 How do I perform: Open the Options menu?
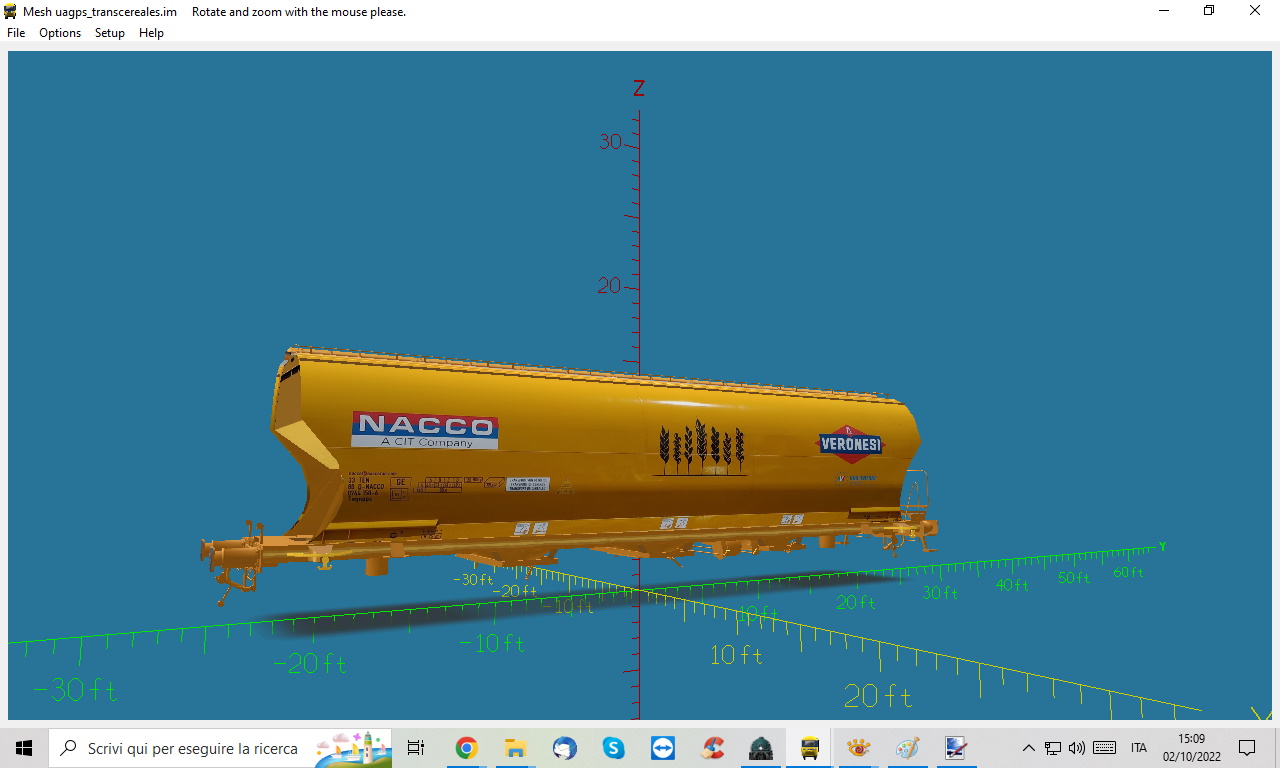pyautogui.click(x=60, y=33)
